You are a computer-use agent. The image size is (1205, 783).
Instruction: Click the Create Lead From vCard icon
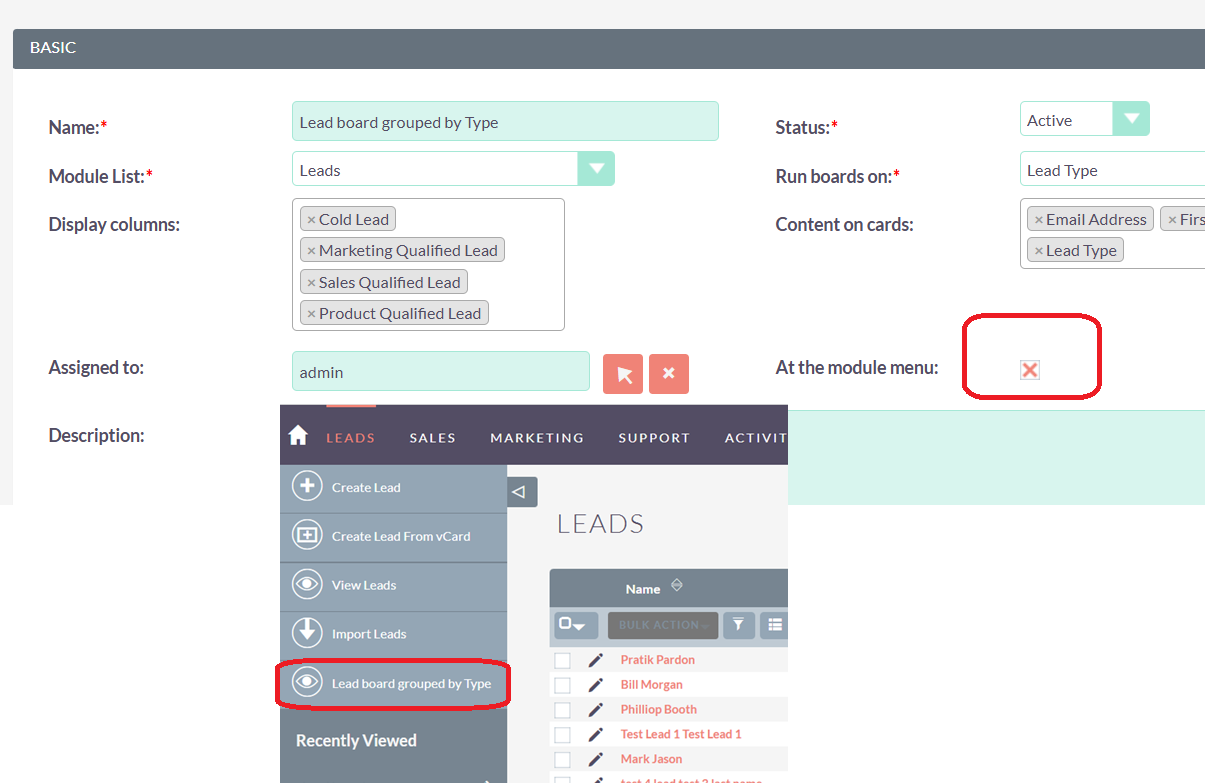point(307,535)
